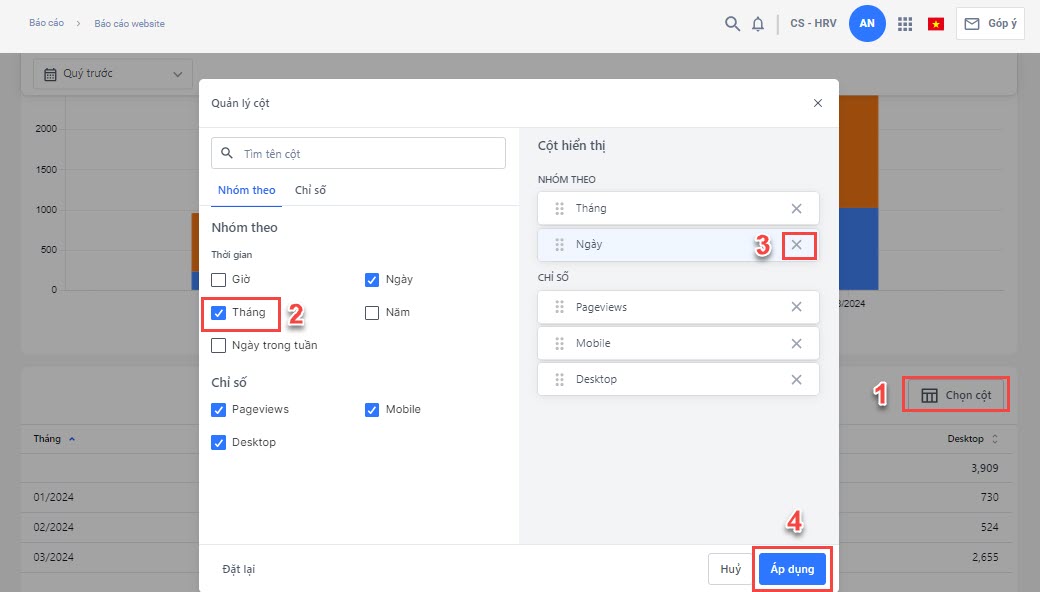Expand the Quý trước date dropdown
This screenshot has height=592, width=1040.
tap(113, 73)
